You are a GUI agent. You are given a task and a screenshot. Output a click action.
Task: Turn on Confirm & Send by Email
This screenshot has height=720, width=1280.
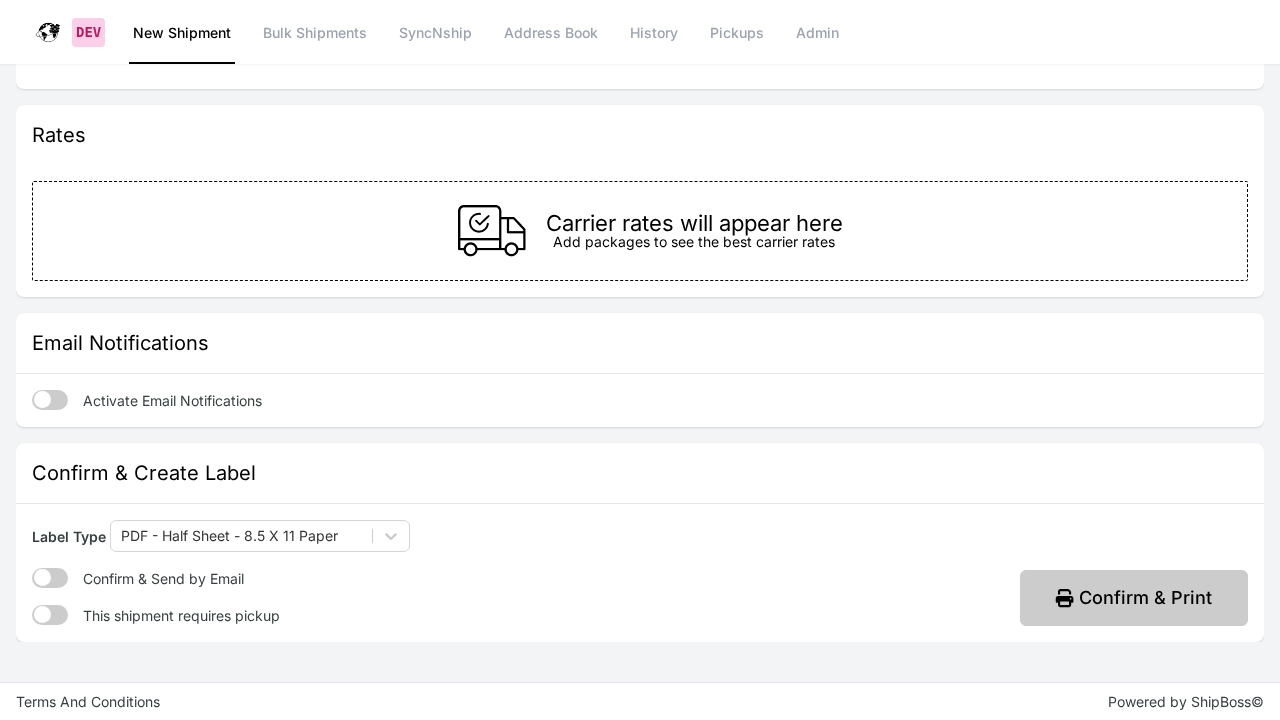[50, 578]
